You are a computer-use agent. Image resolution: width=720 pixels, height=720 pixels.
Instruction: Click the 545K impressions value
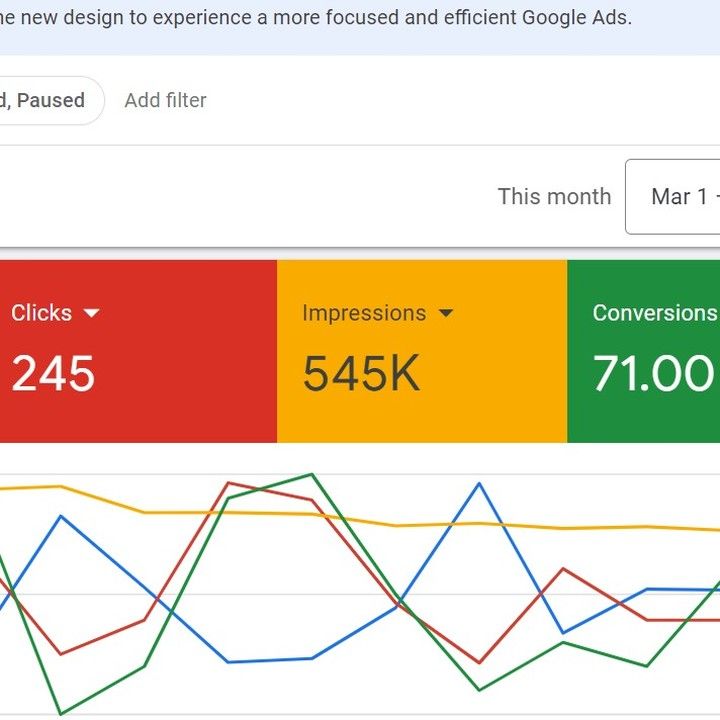tap(361, 374)
